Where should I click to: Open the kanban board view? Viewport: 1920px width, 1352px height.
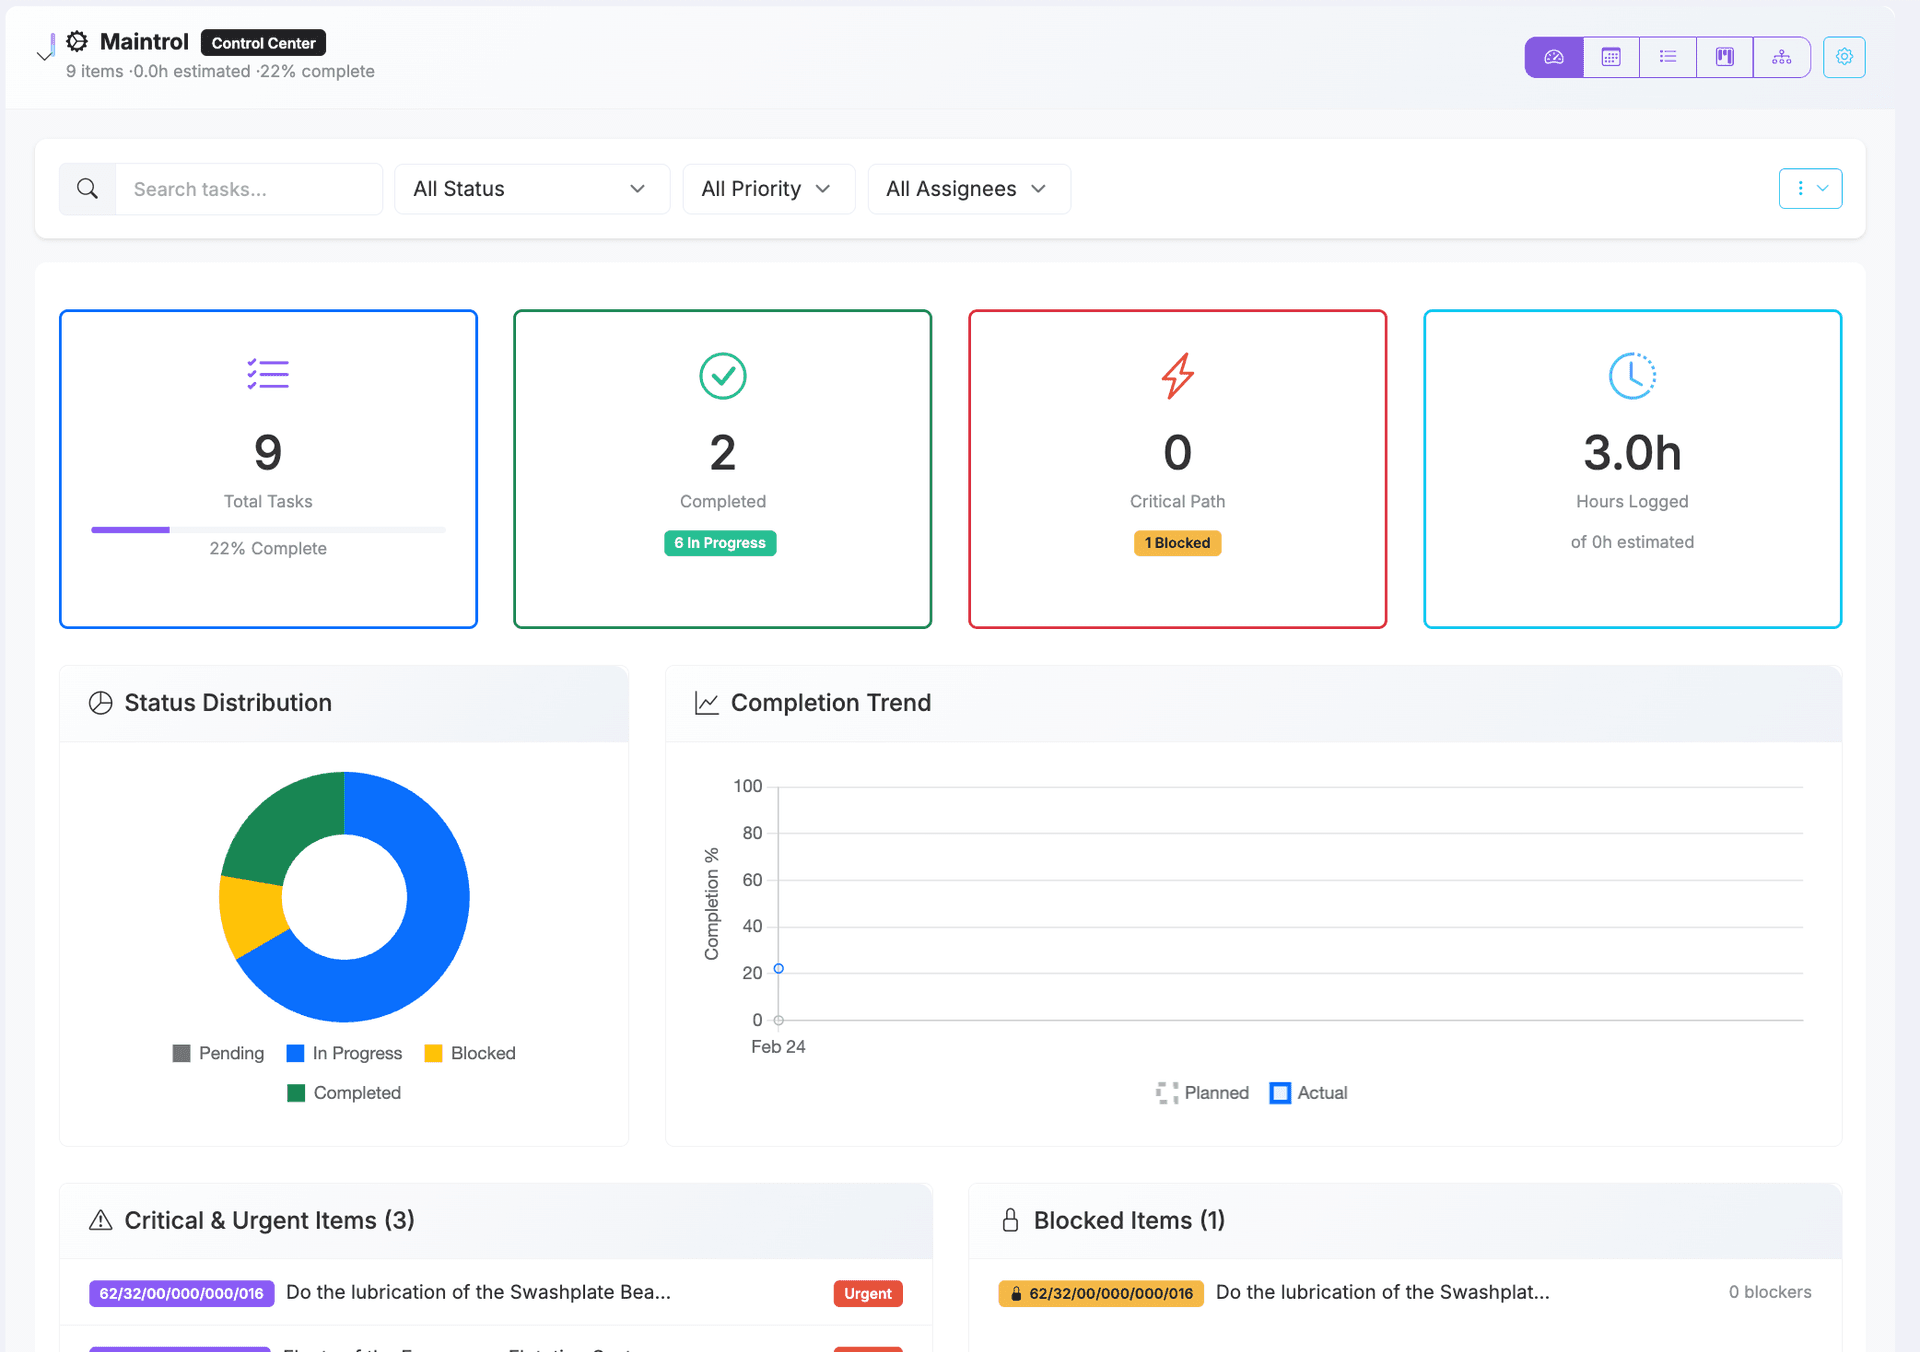[1724, 57]
